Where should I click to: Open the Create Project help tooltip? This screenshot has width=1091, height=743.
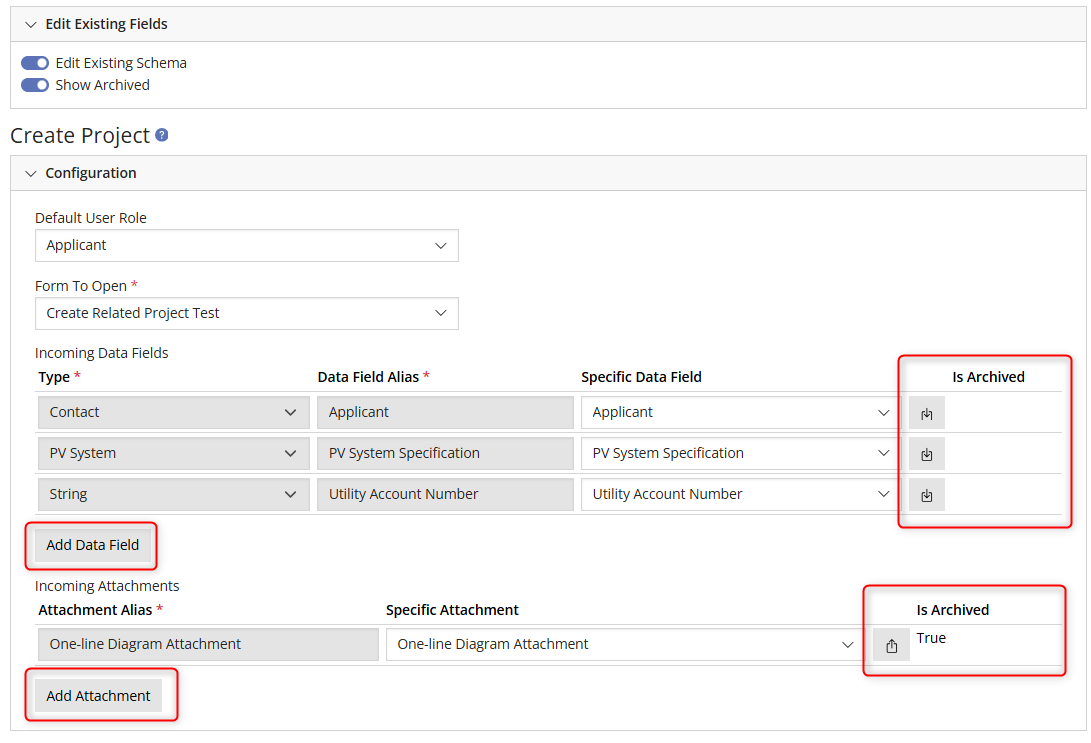pos(161,134)
